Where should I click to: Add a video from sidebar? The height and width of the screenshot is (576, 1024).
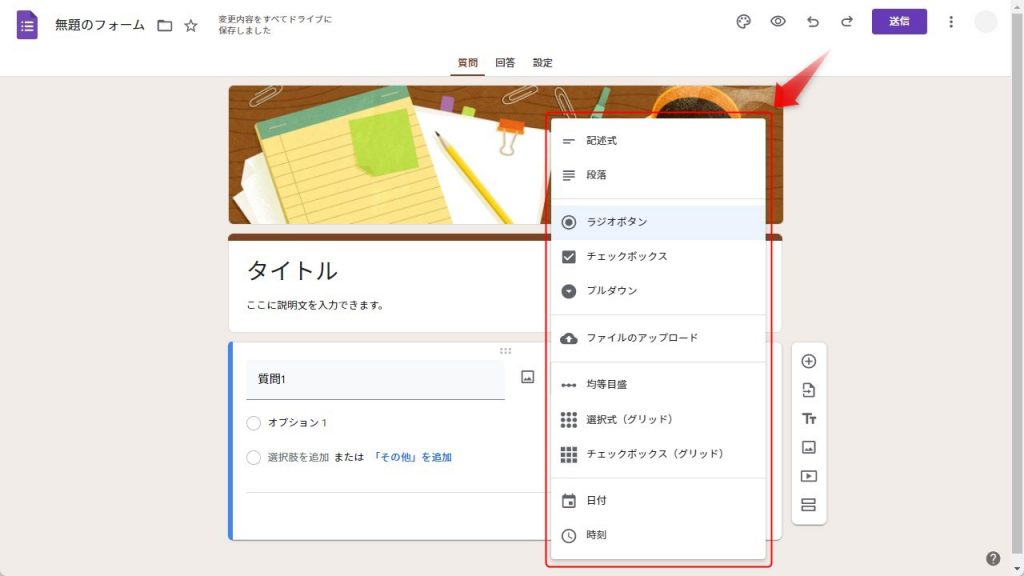[x=808, y=476]
